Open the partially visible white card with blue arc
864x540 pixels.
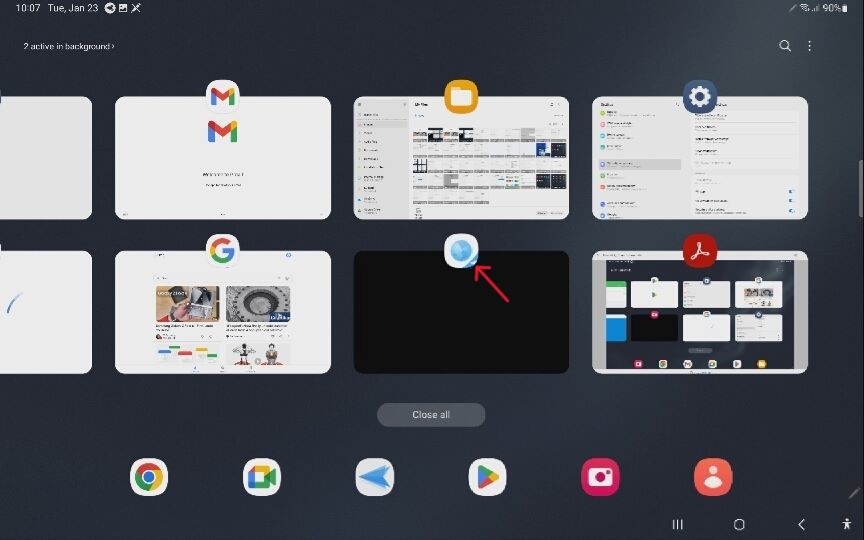[x=46, y=312]
